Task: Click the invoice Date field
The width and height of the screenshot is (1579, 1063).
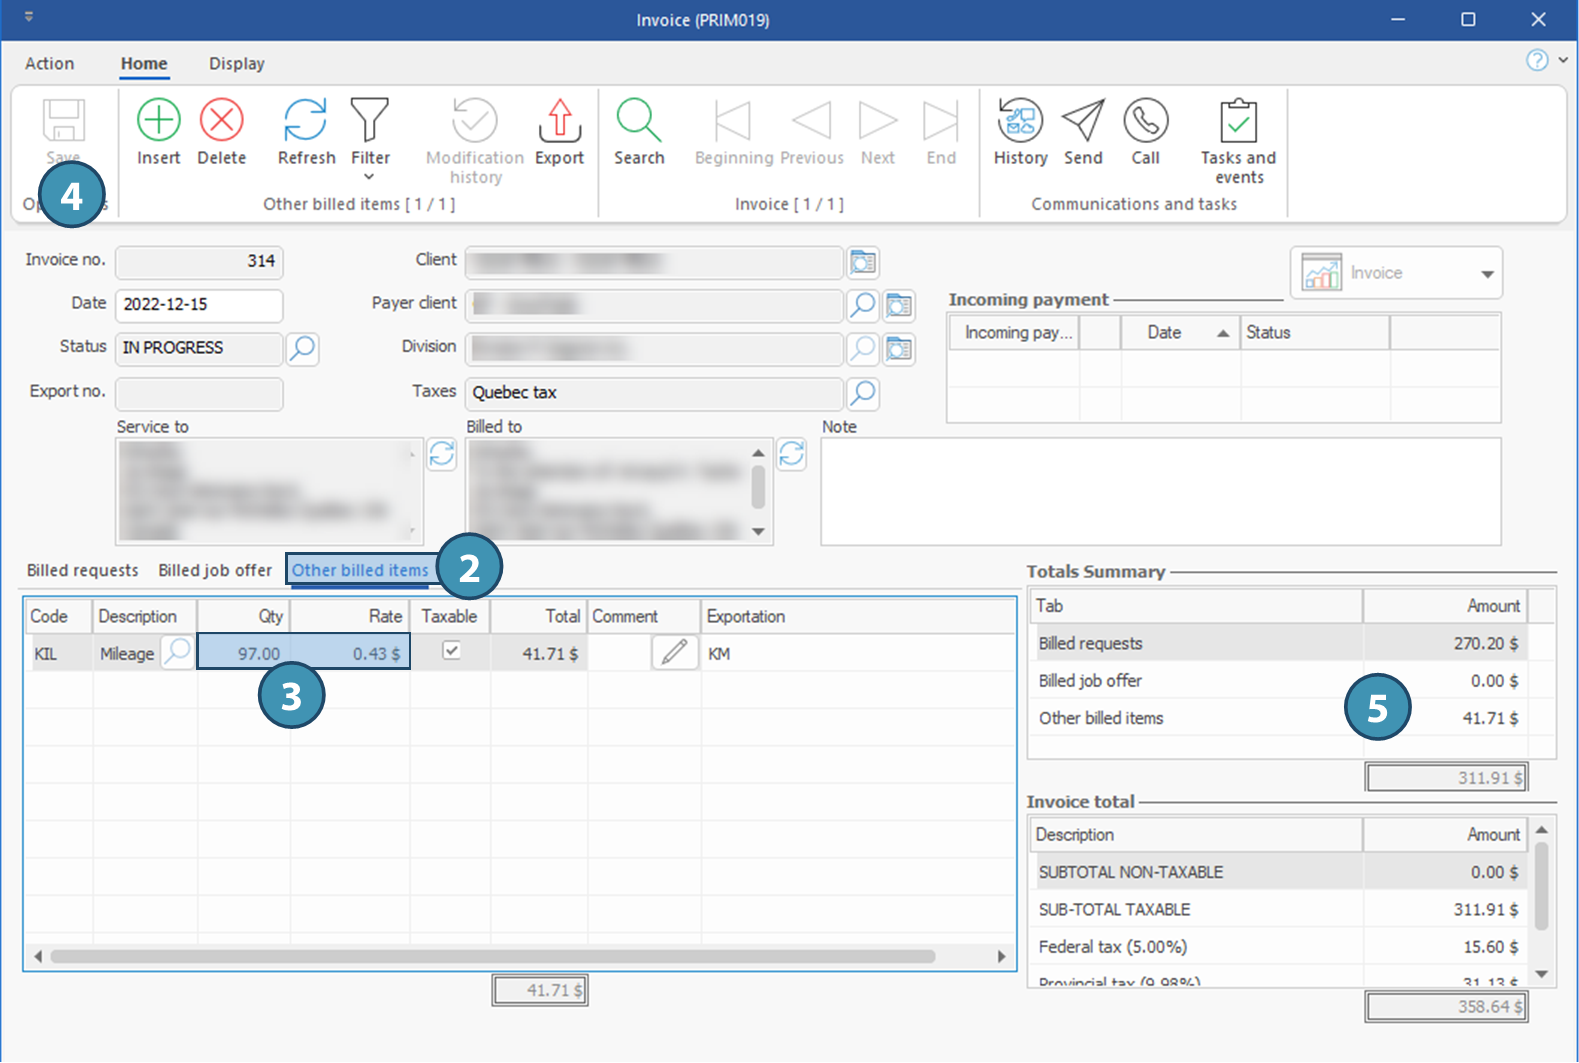Action: (x=198, y=305)
